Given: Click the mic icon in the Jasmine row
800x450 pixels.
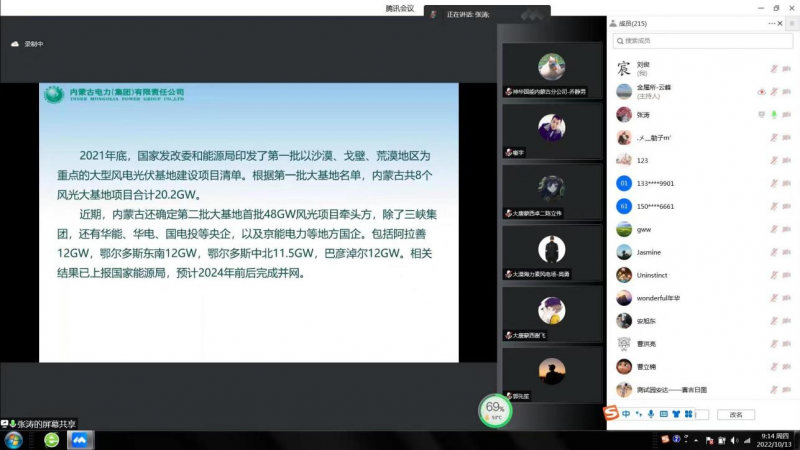Looking at the screenshot, I should click(774, 252).
